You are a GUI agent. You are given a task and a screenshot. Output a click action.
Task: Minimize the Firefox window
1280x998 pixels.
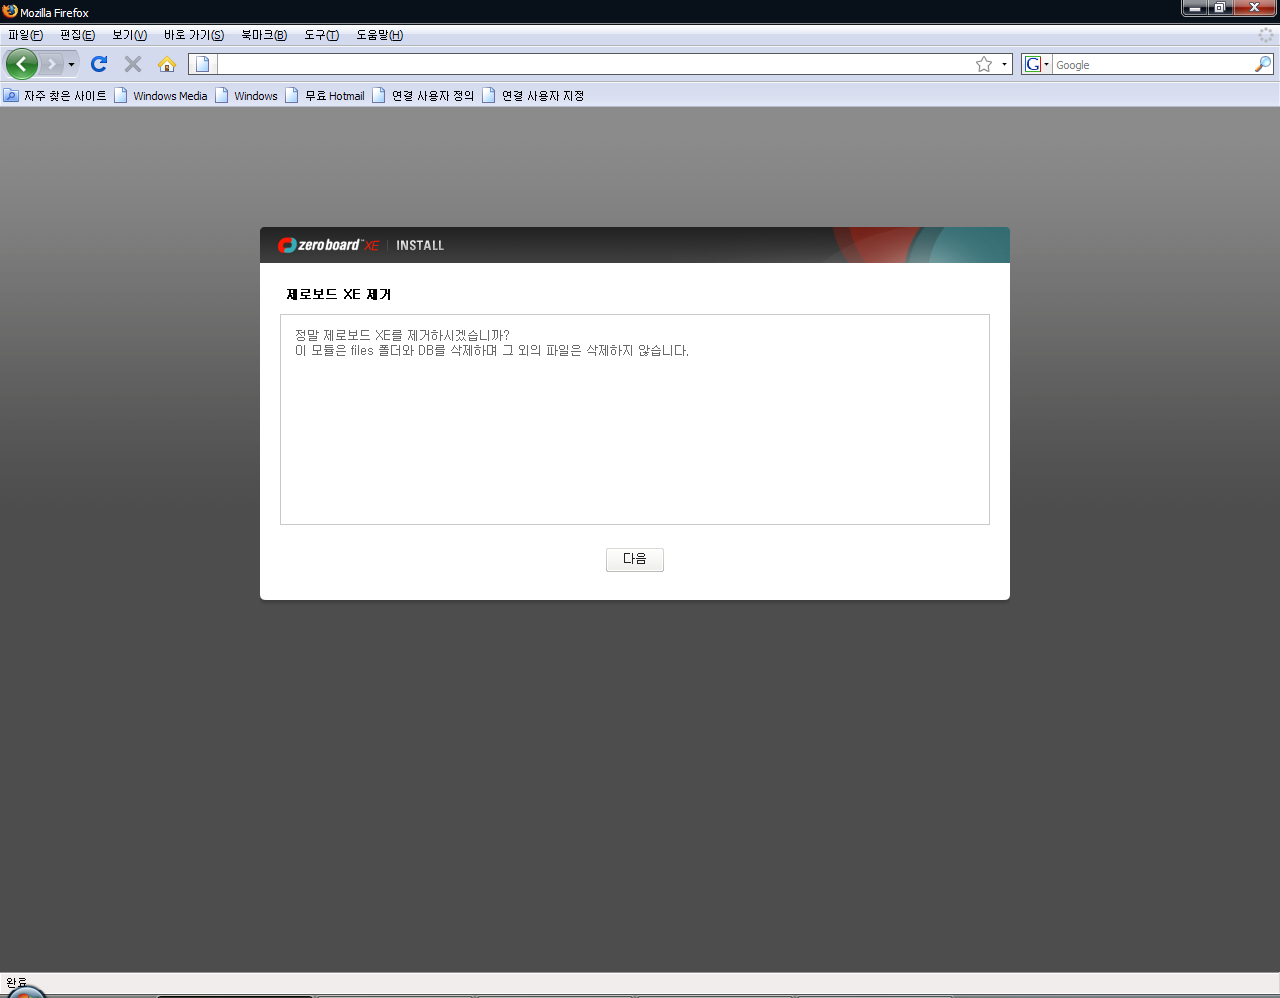click(x=1195, y=8)
